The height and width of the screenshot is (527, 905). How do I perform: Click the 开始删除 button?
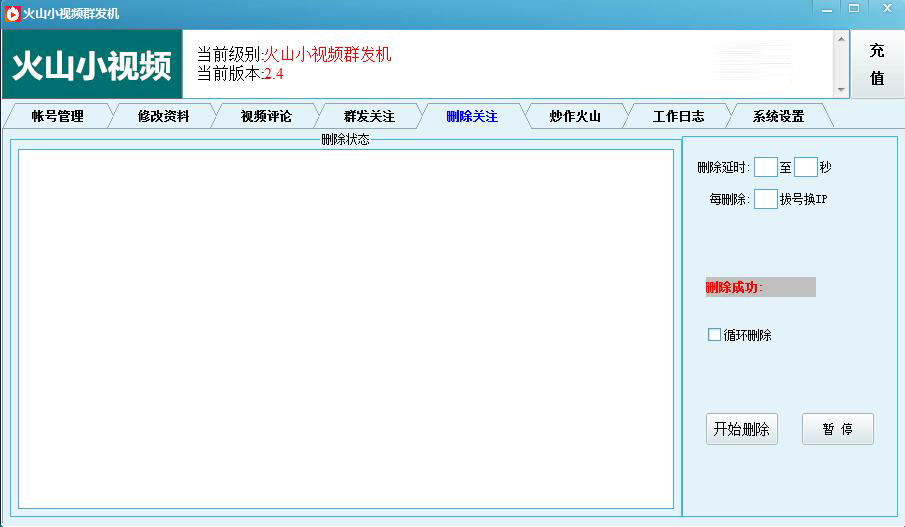click(x=742, y=429)
